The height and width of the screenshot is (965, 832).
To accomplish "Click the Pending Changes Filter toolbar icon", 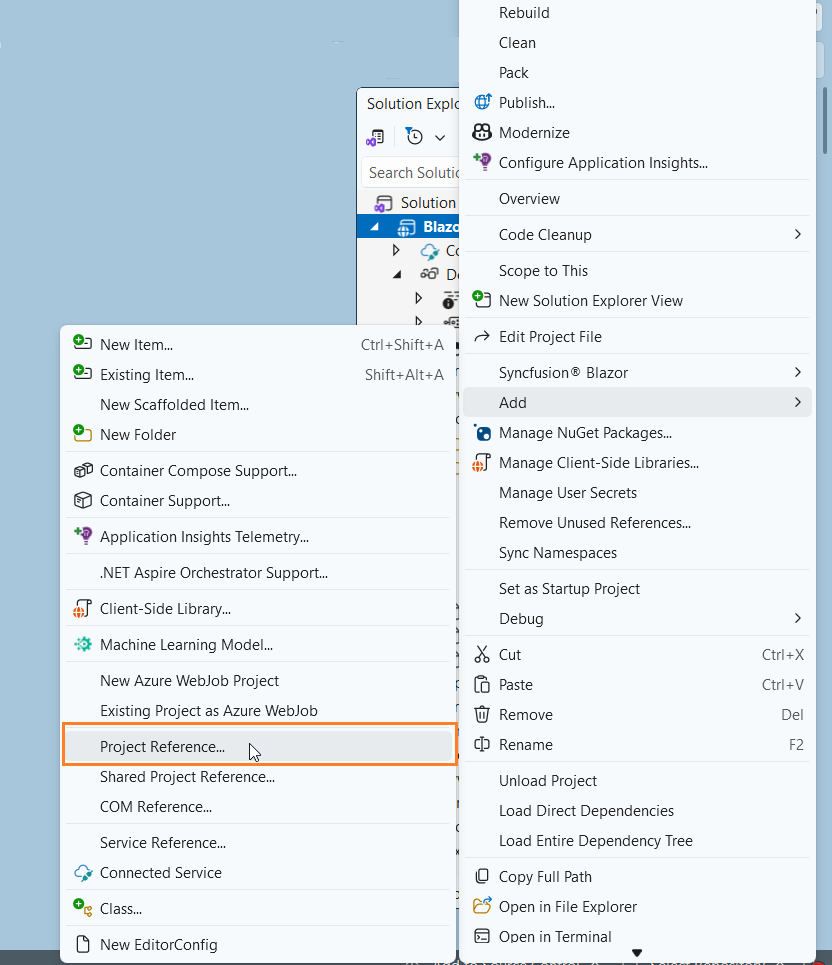I will point(413,137).
